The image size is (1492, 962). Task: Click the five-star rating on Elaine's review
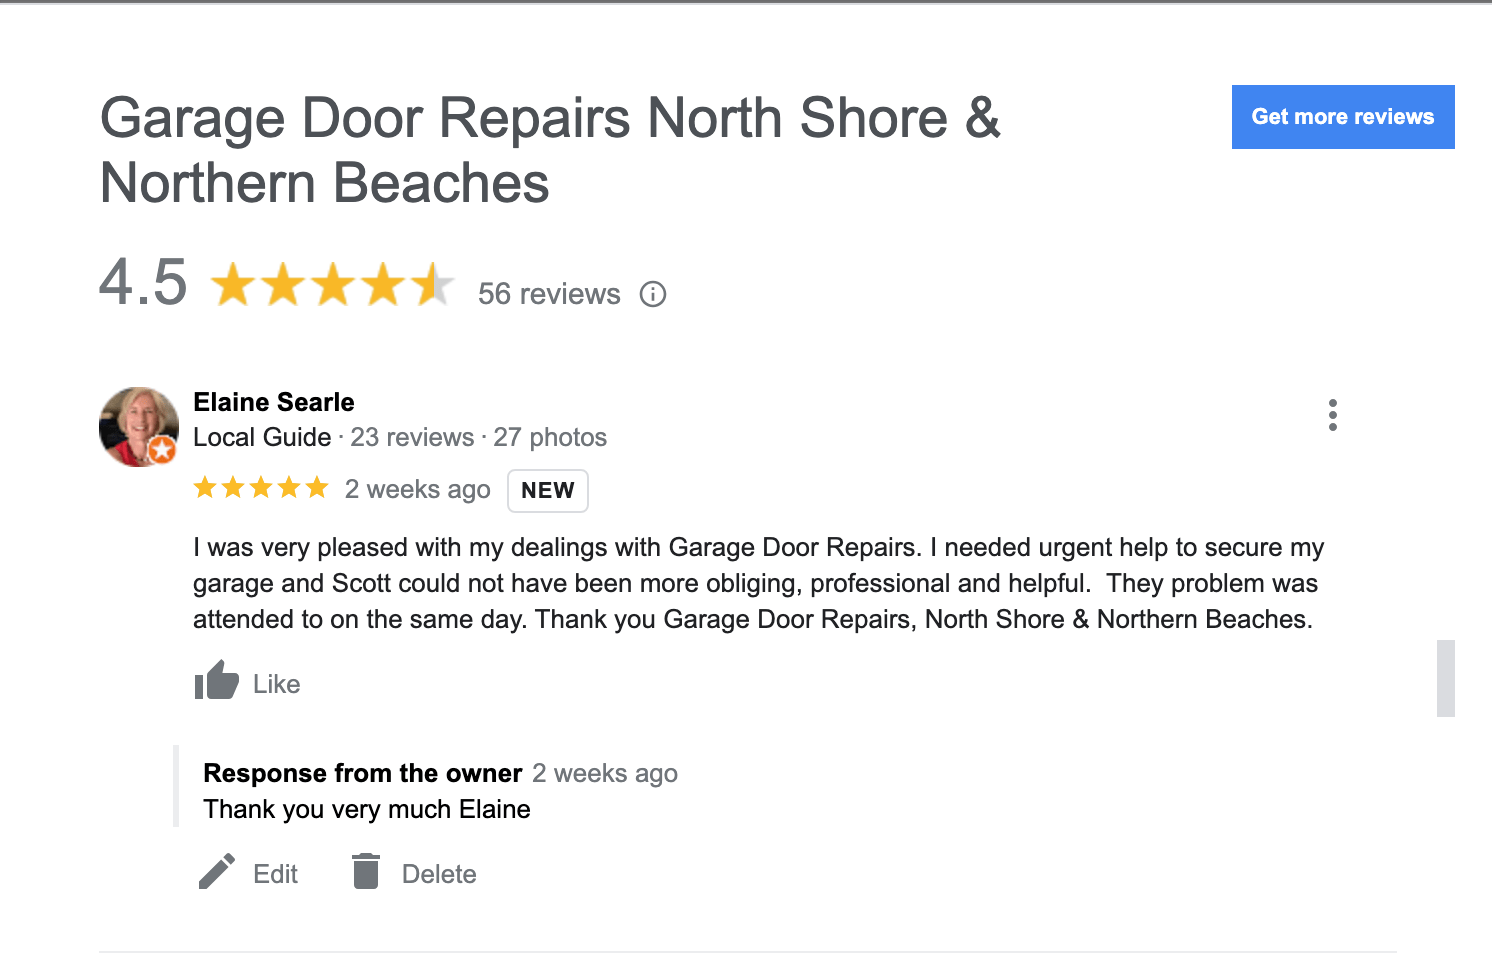261,488
